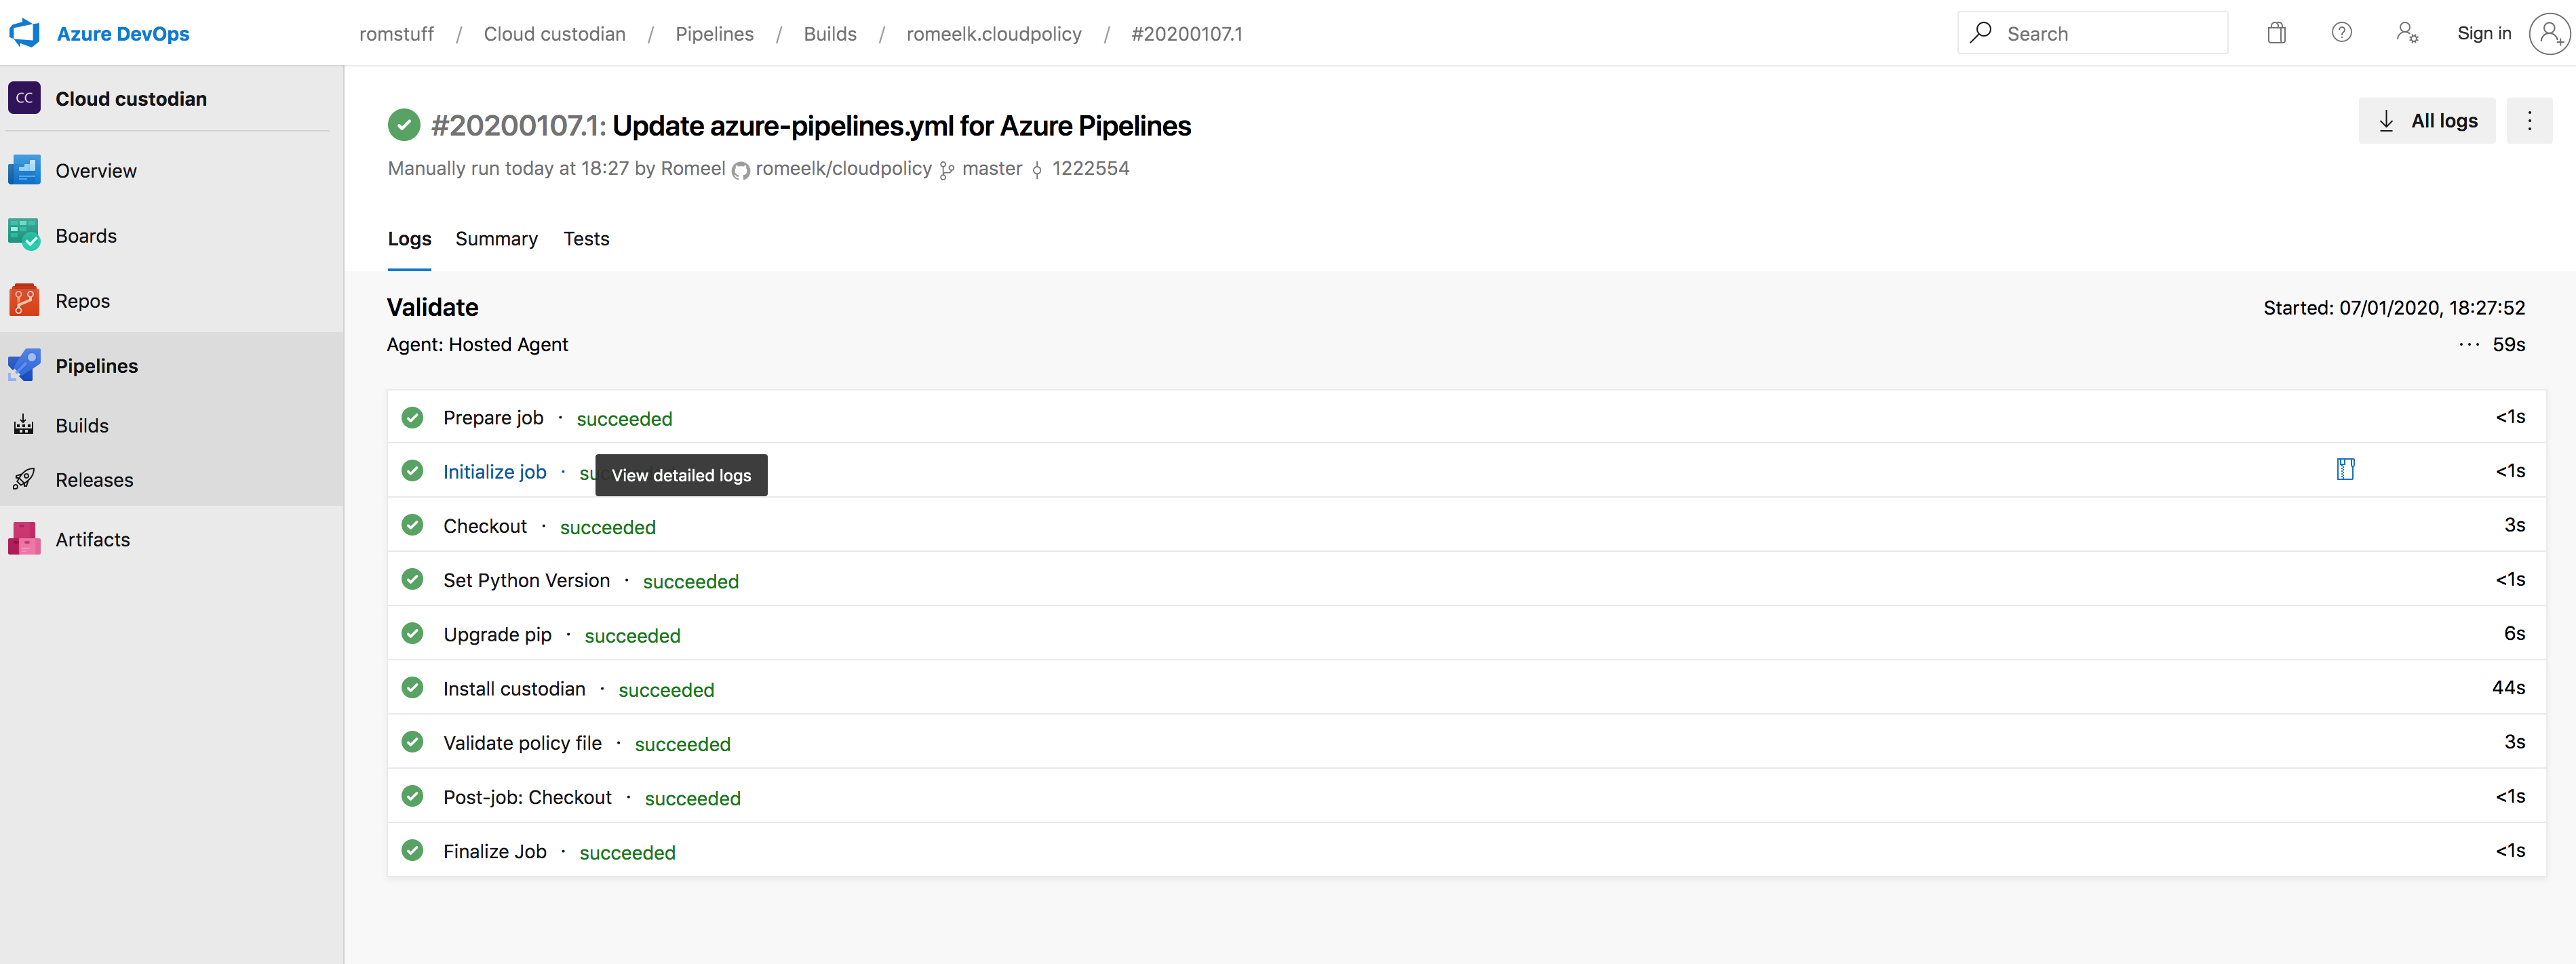The height and width of the screenshot is (964, 2576).
Task: Click the Overview sidebar item
Action: pyautogui.click(x=95, y=171)
